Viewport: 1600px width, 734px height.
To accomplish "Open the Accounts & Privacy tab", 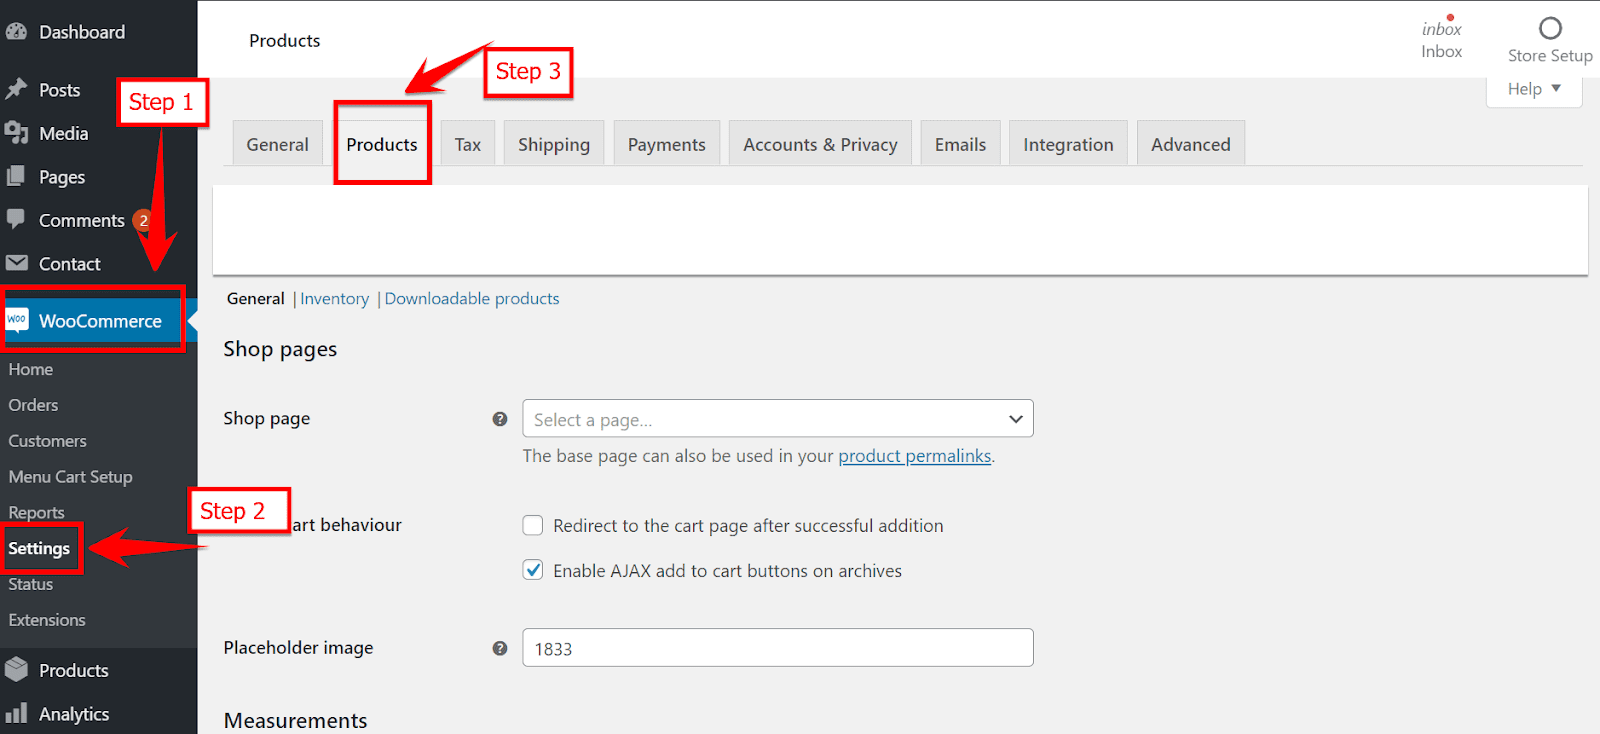I will [820, 144].
